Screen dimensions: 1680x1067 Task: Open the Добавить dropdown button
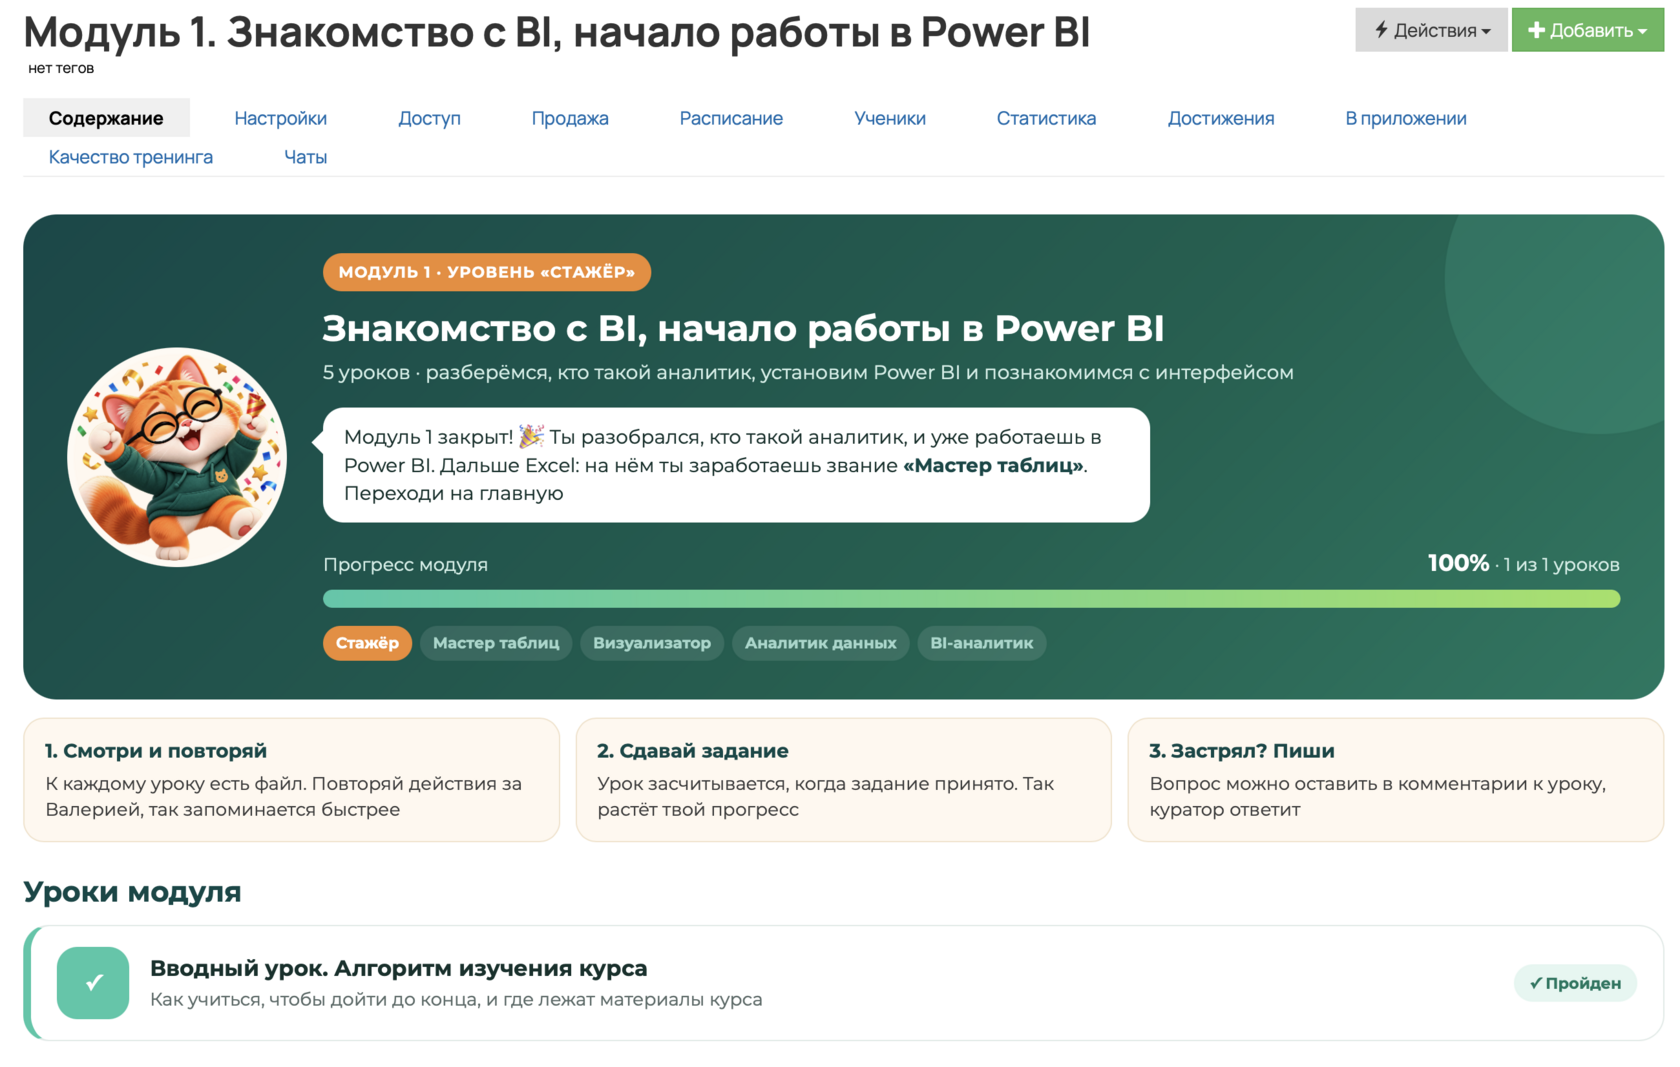click(1587, 30)
